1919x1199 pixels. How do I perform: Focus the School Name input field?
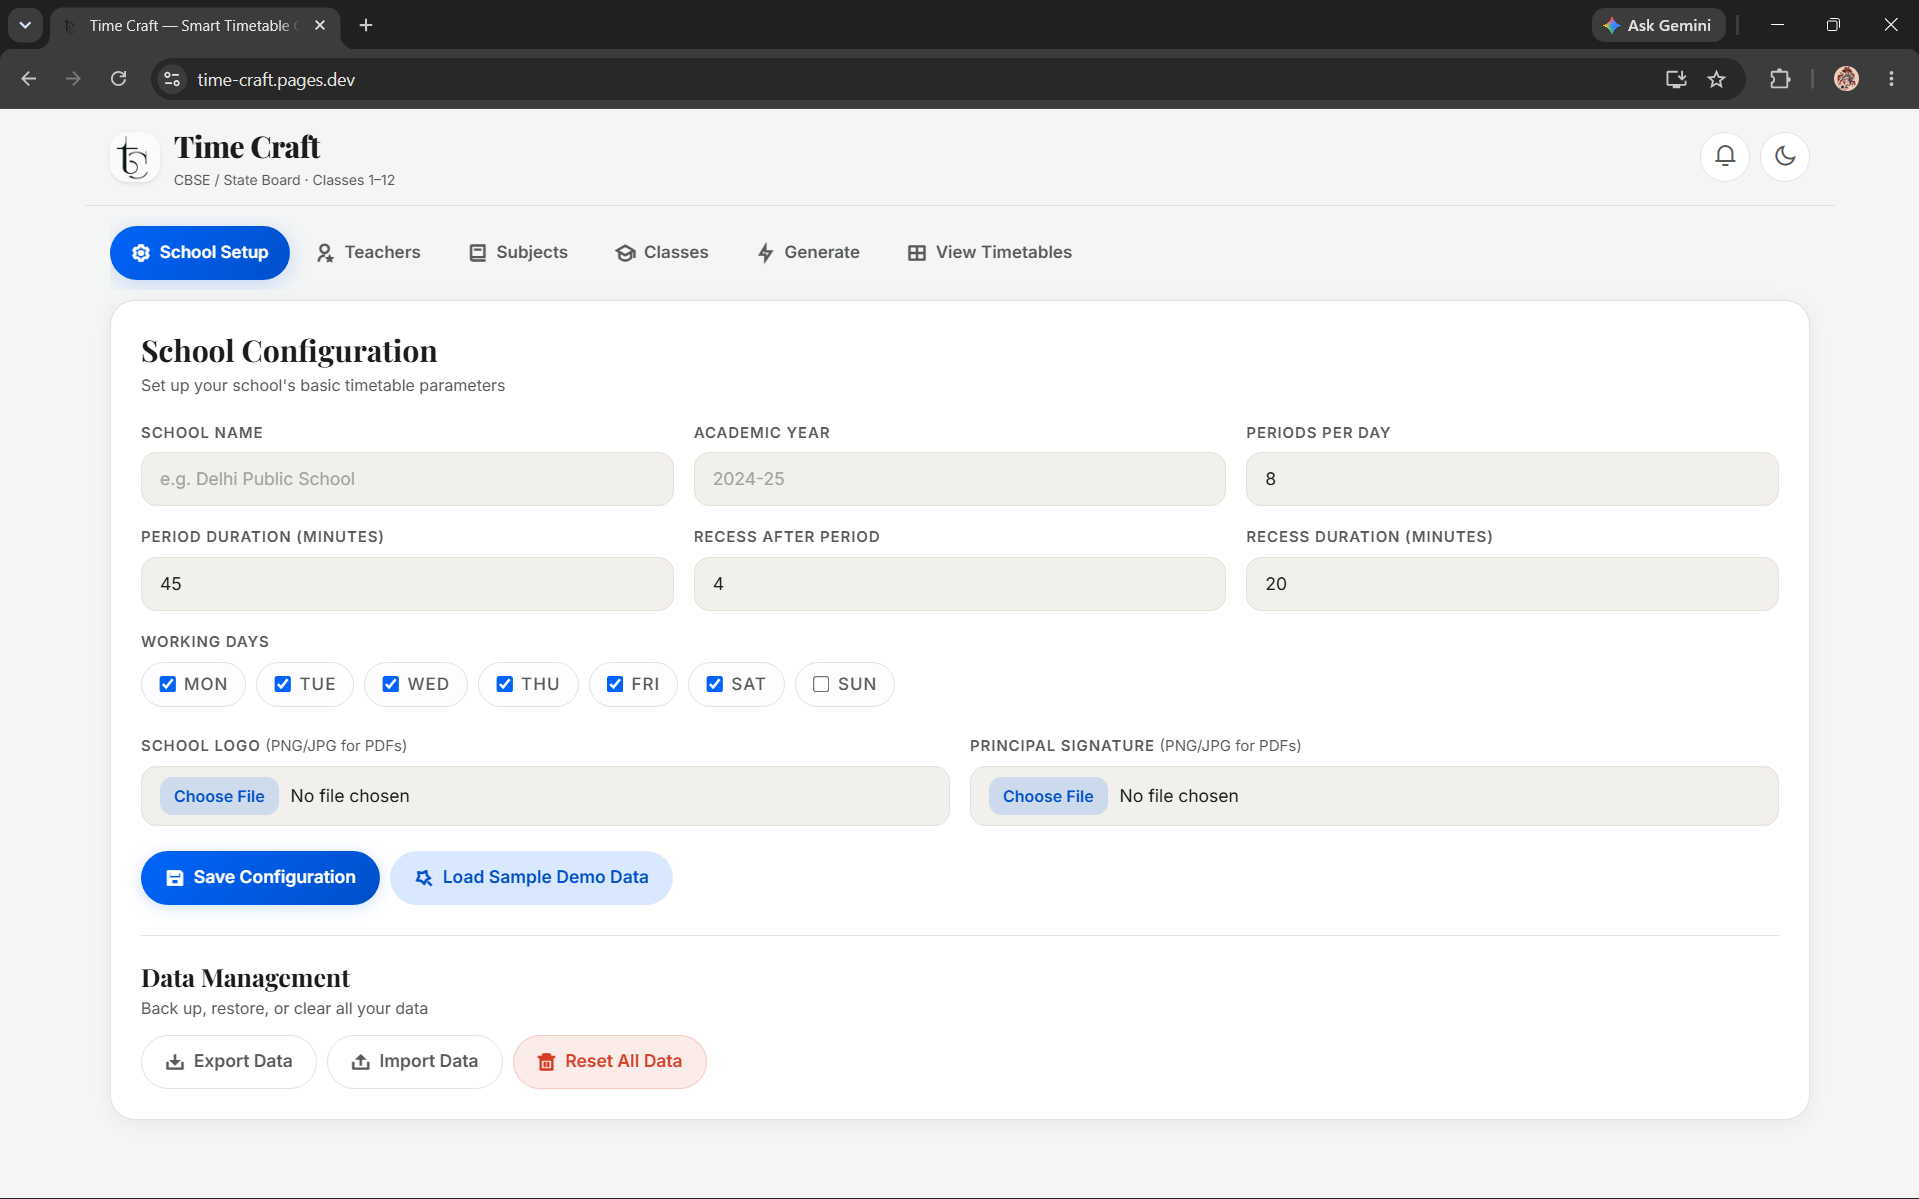click(407, 479)
